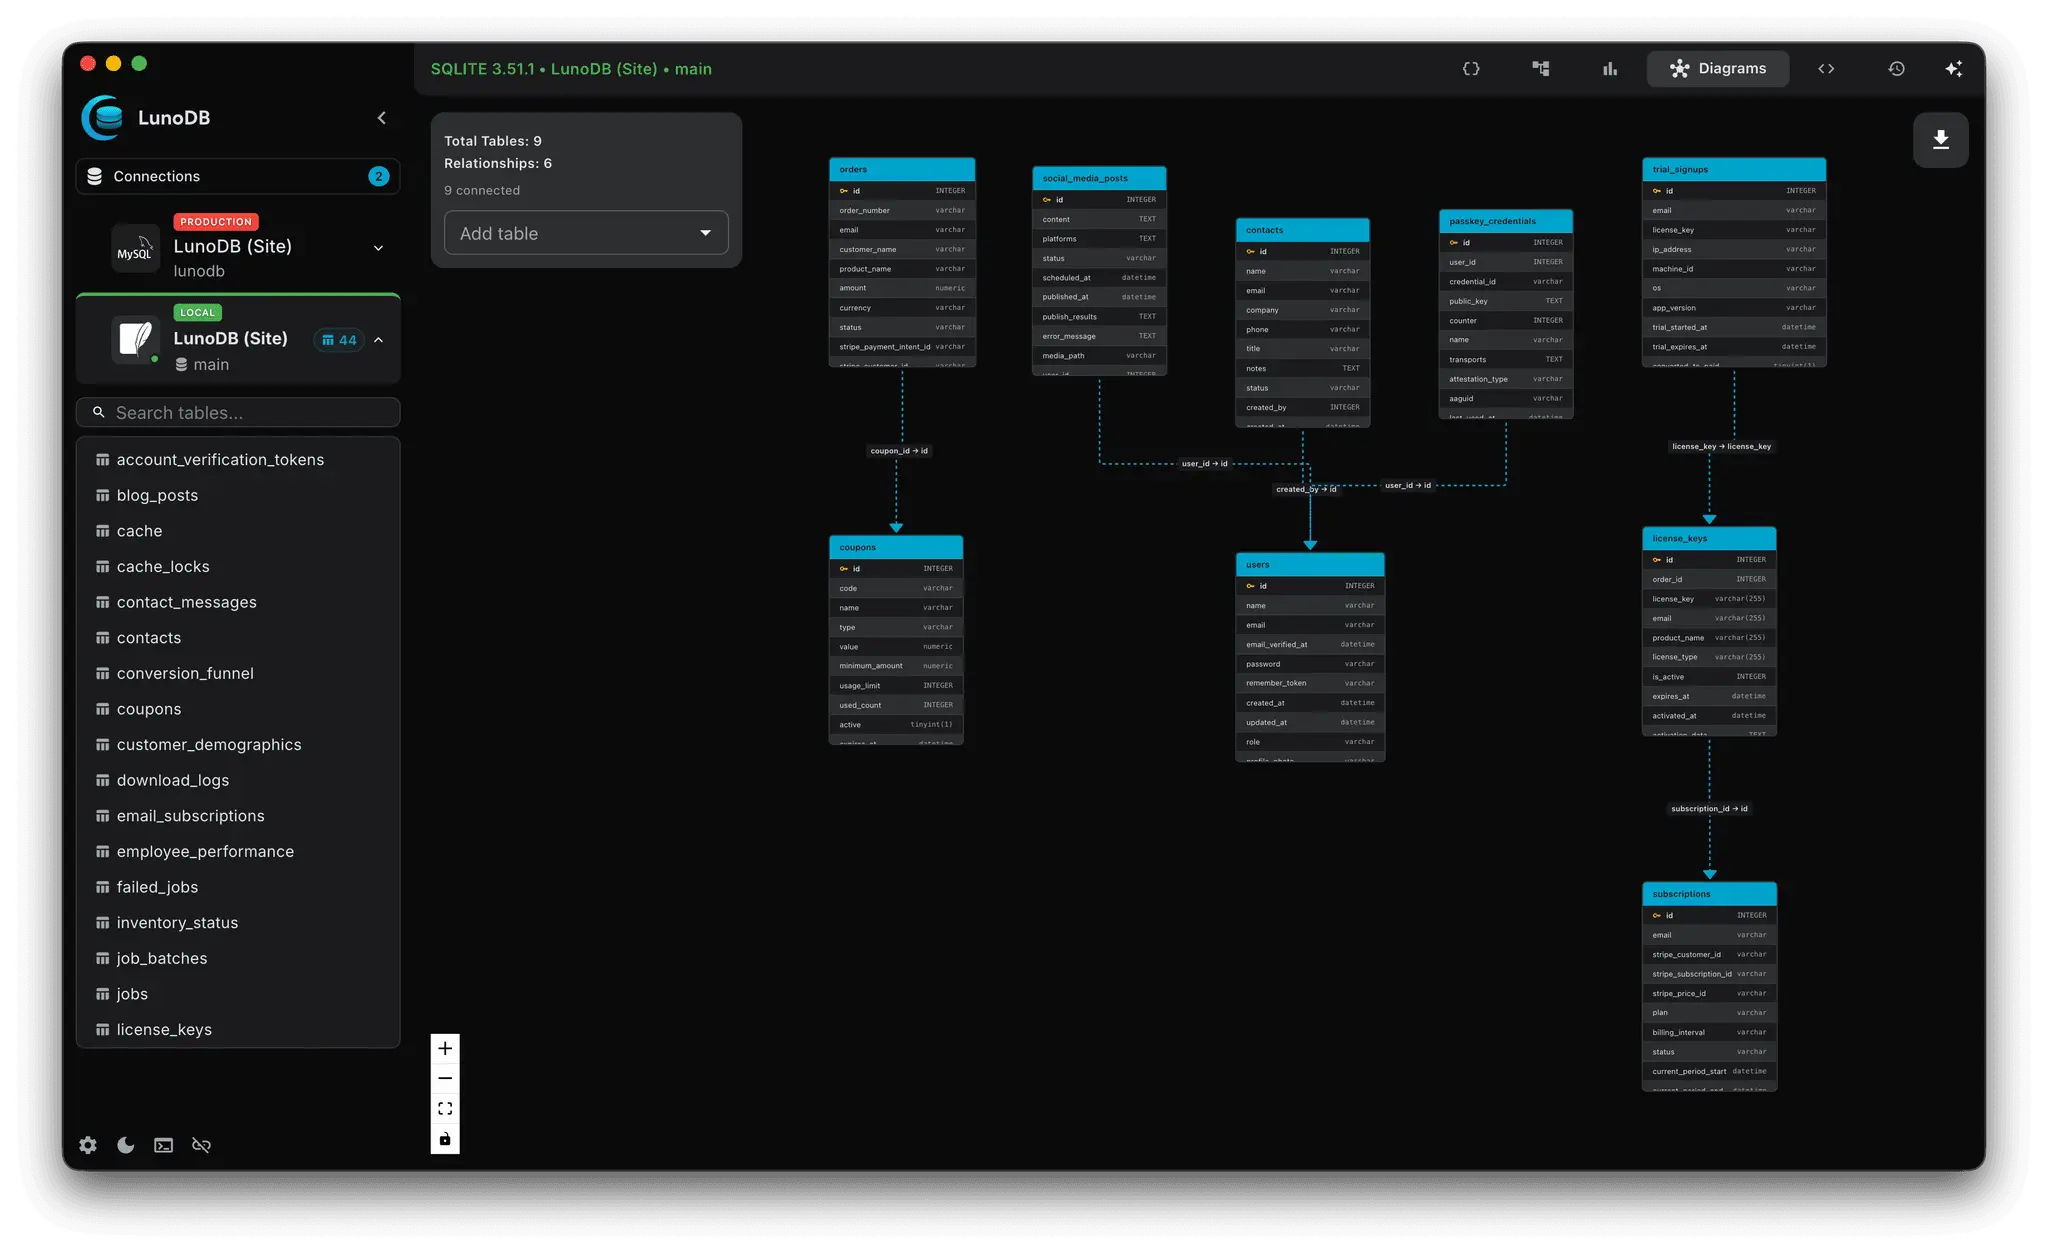
Task: Open the cache table
Action: pyautogui.click(x=238, y=531)
